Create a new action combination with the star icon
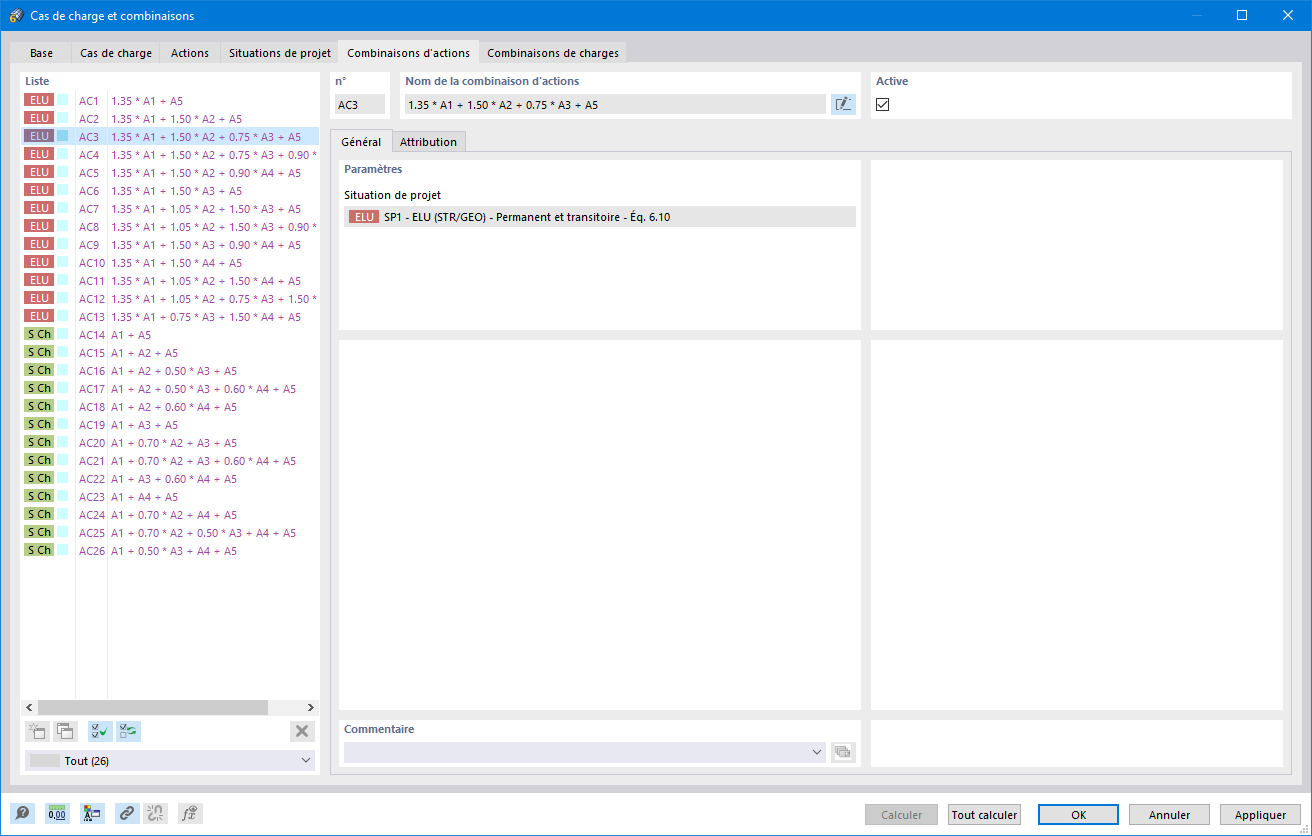The height and width of the screenshot is (836, 1312). tap(37, 731)
